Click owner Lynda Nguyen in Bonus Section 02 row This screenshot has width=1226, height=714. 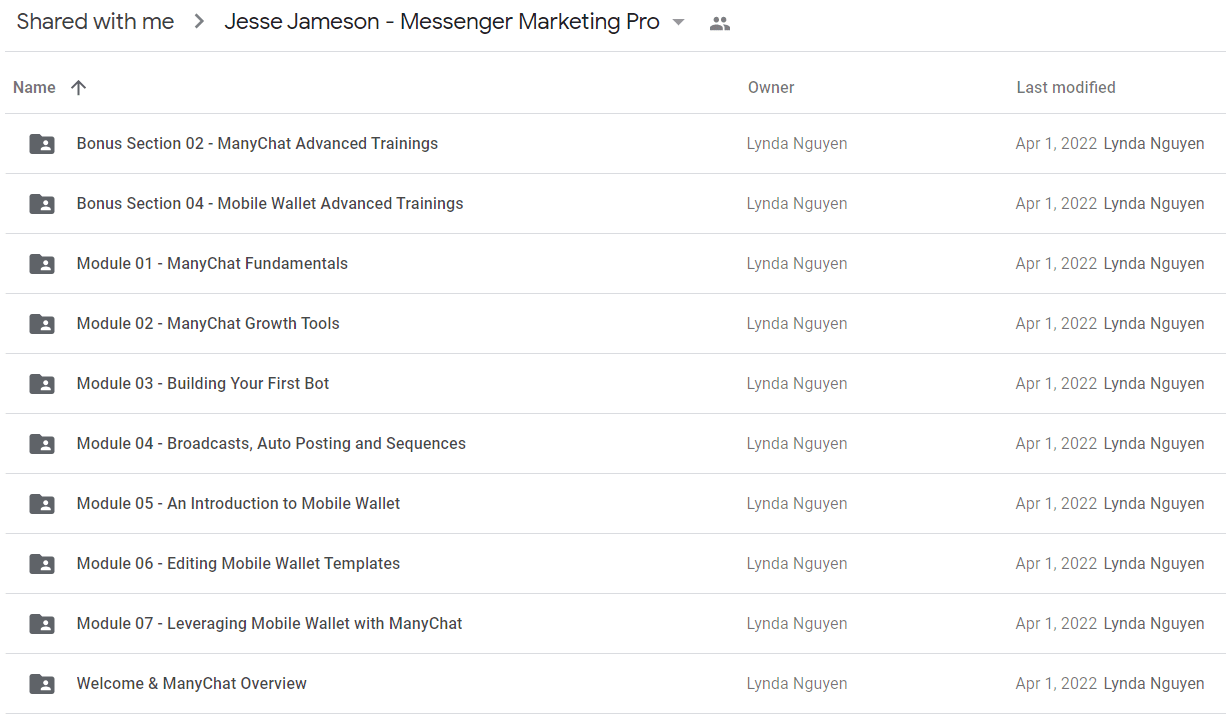(797, 143)
